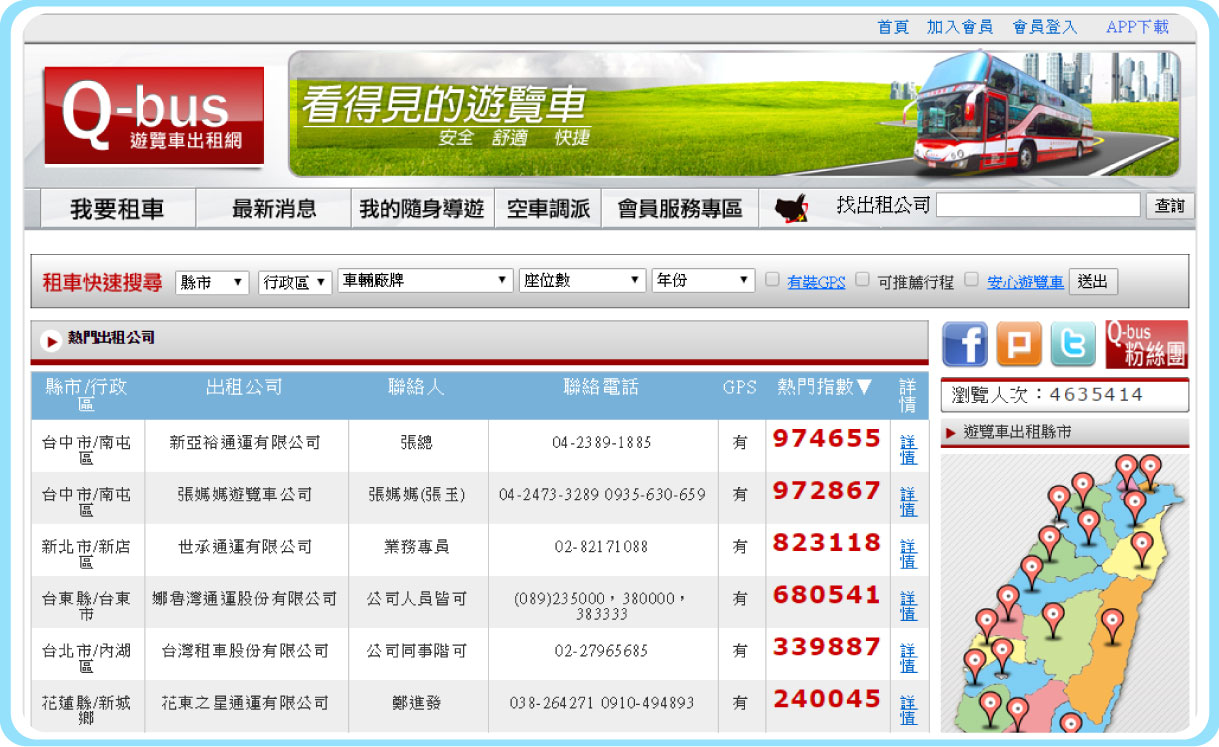
Task: Focus the 找出租公司 search field
Action: tap(1038, 205)
